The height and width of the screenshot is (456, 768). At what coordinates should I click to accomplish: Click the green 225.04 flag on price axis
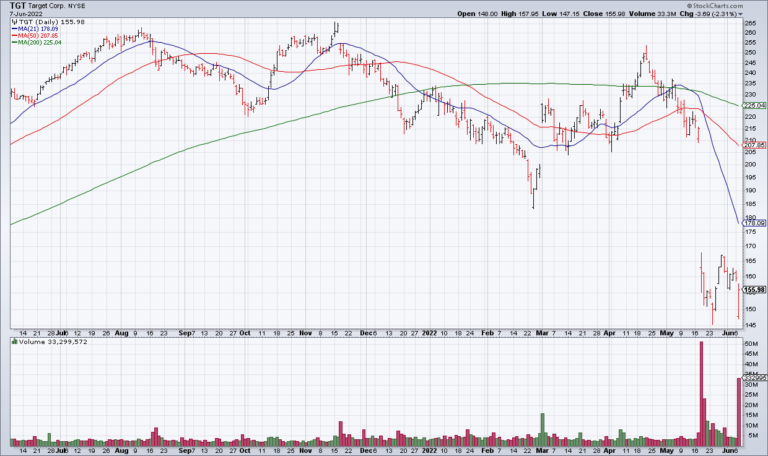755,105
